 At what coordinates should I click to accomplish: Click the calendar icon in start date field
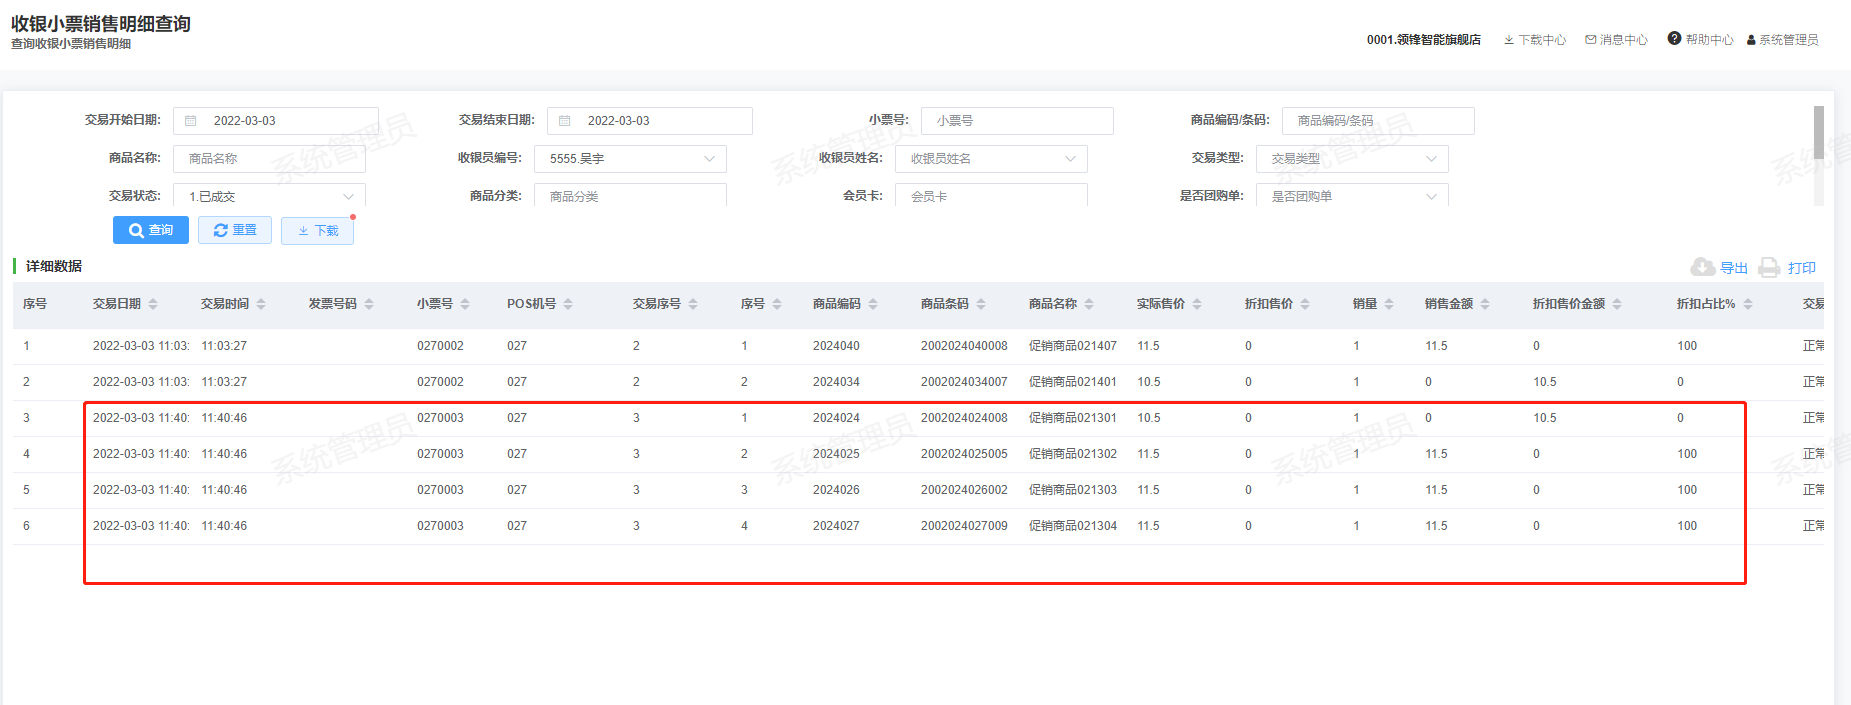click(191, 121)
